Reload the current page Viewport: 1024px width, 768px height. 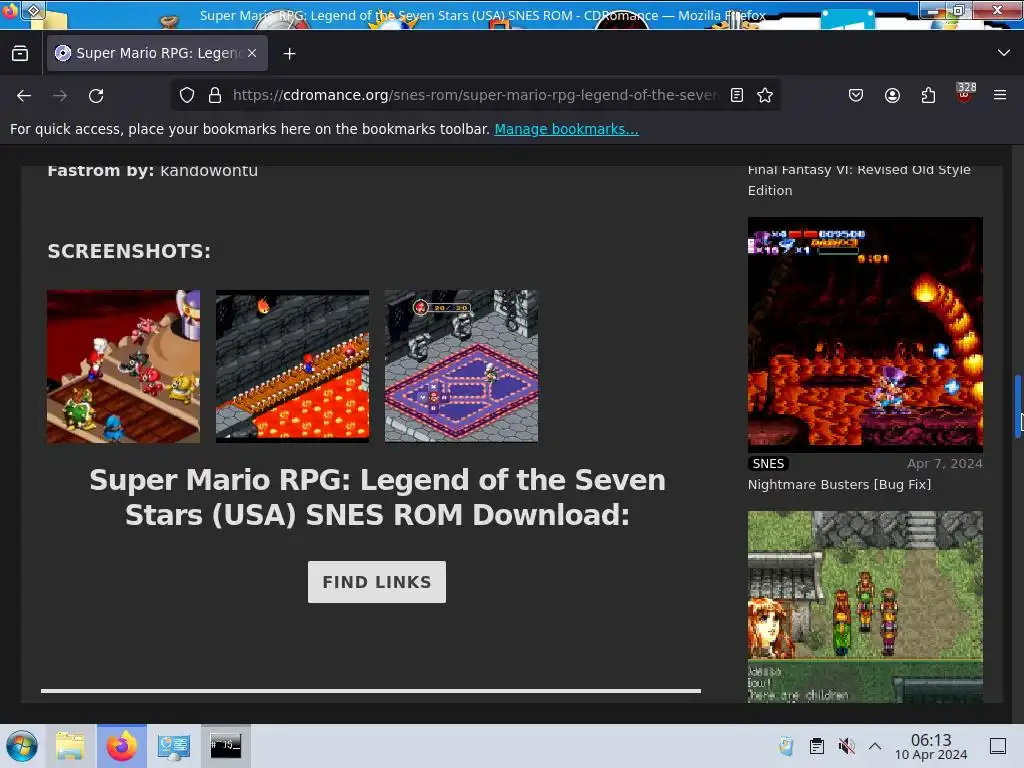(x=96, y=95)
